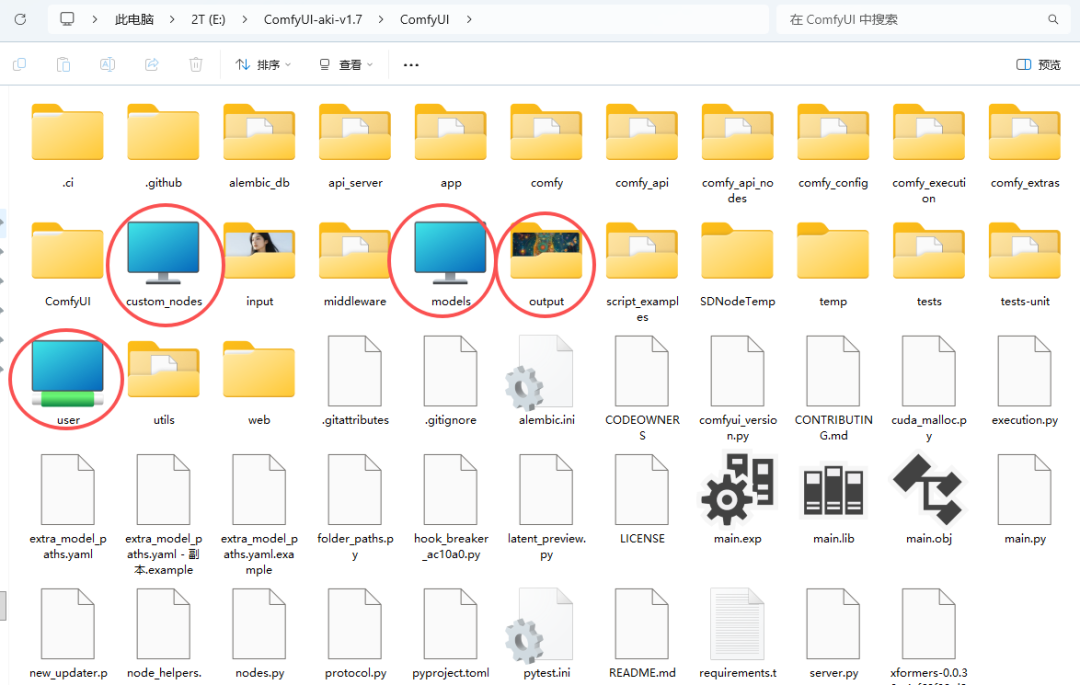Click the magnifier search icon
Image resolution: width=1080 pixels, height=685 pixels.
pyautogui.click(x=1053, y=19)
